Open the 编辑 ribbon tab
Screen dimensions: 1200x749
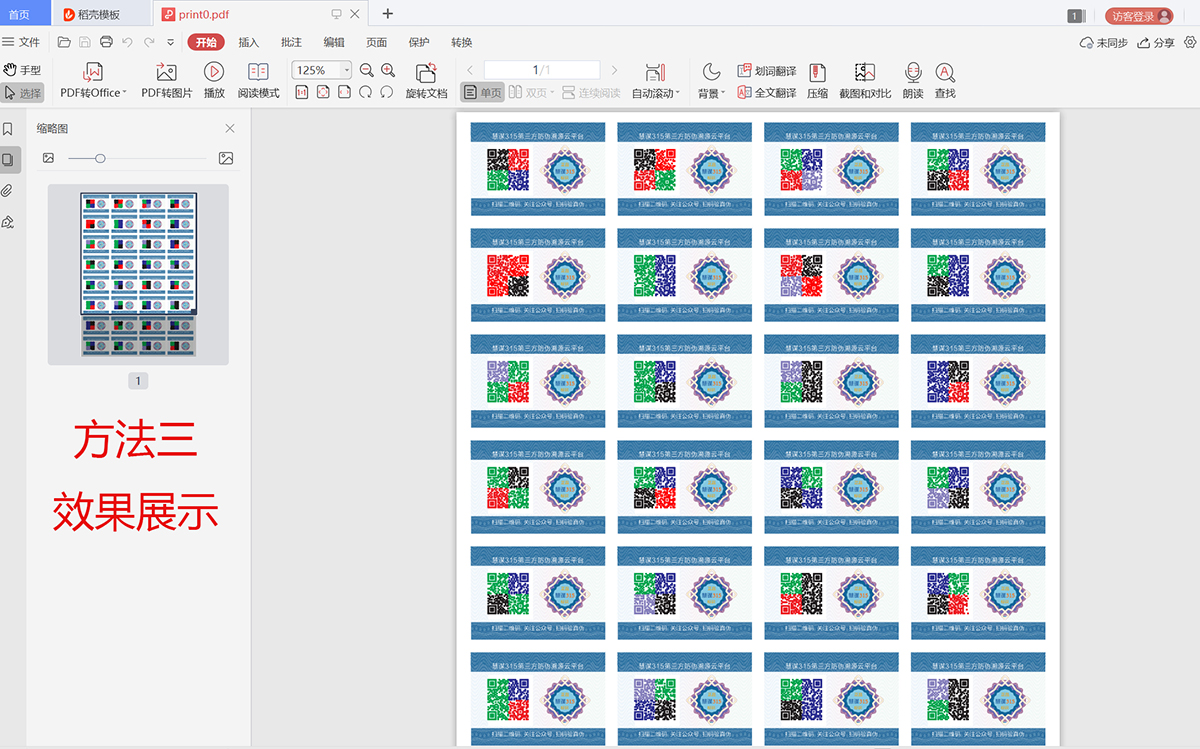point(334,42)
